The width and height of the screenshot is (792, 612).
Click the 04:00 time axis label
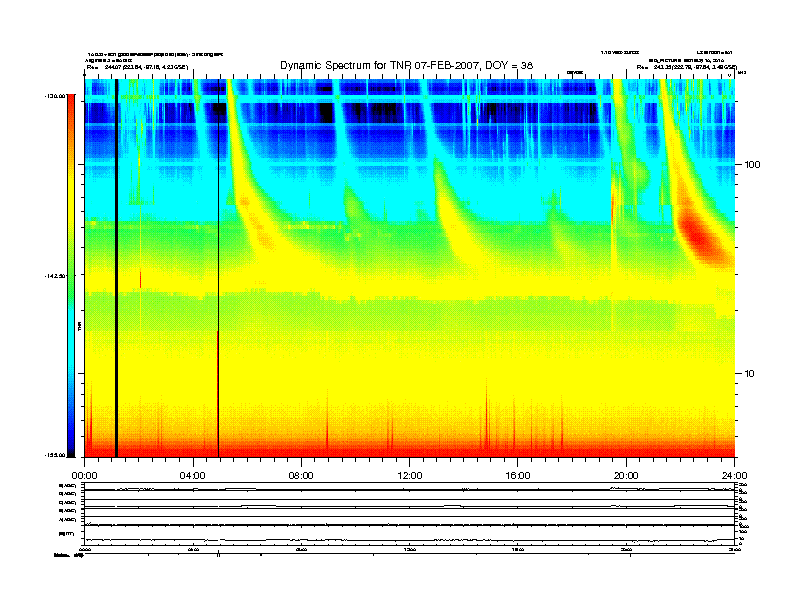tap(193, 476)
